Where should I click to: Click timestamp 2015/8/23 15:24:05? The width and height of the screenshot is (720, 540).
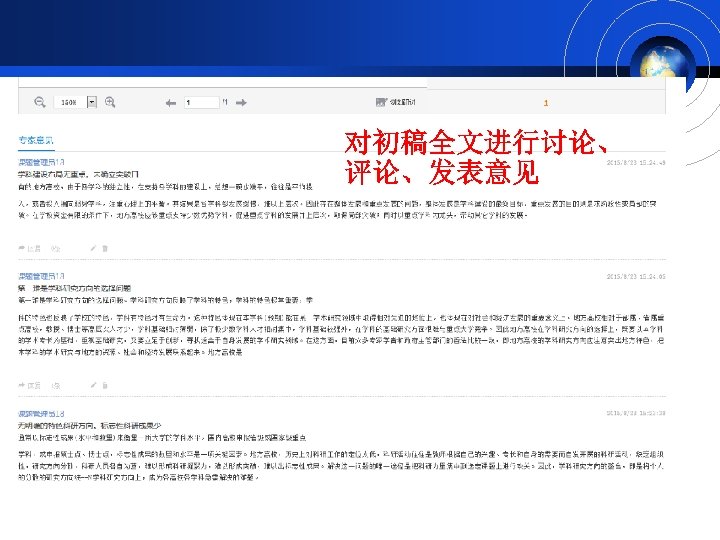(636, 276)
